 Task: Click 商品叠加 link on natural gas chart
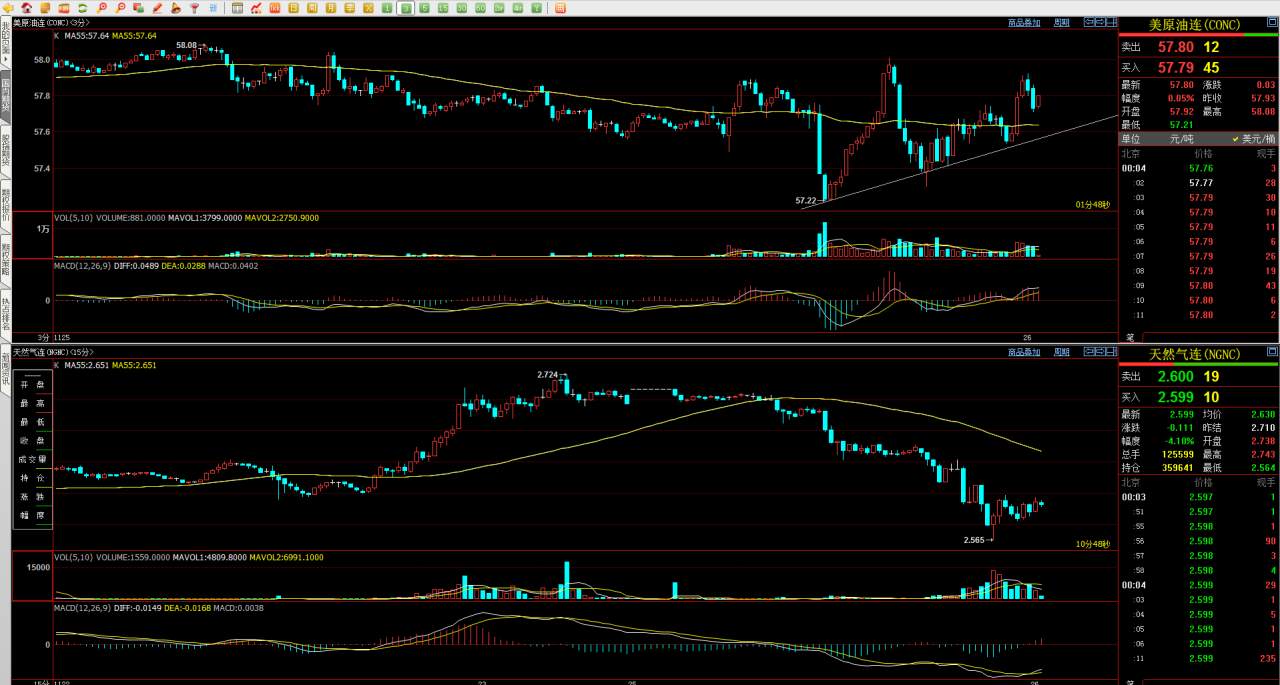(1024, 352)
